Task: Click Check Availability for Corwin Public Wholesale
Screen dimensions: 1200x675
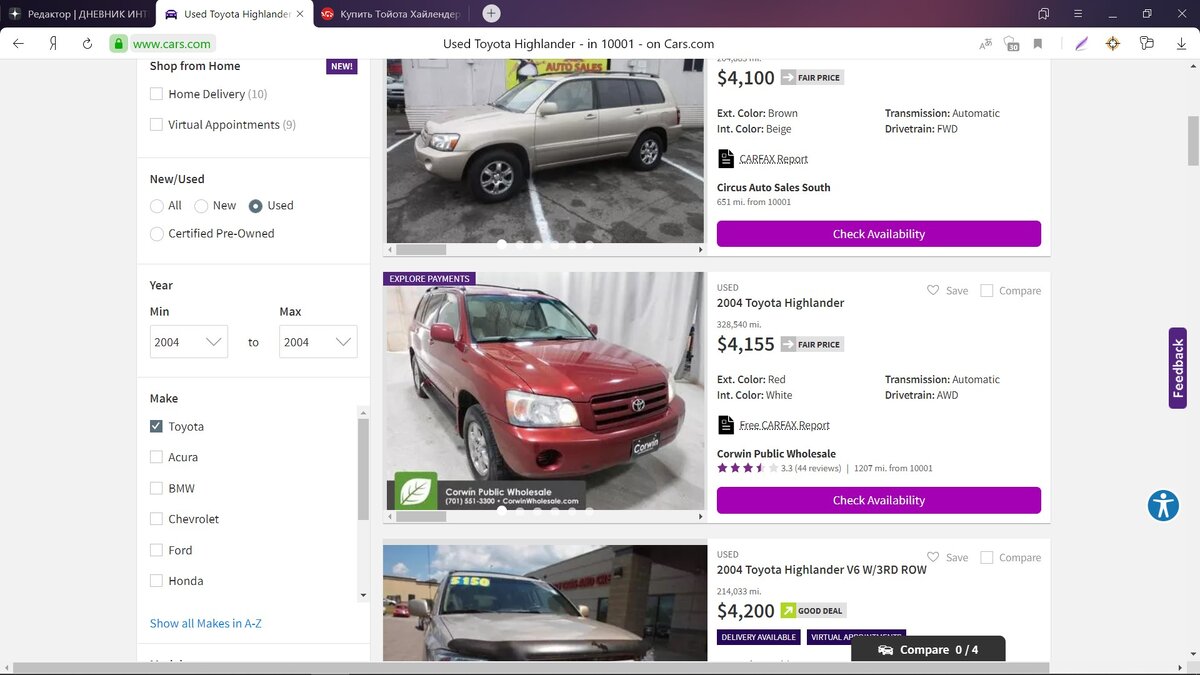Action: [x=879, y=500]
